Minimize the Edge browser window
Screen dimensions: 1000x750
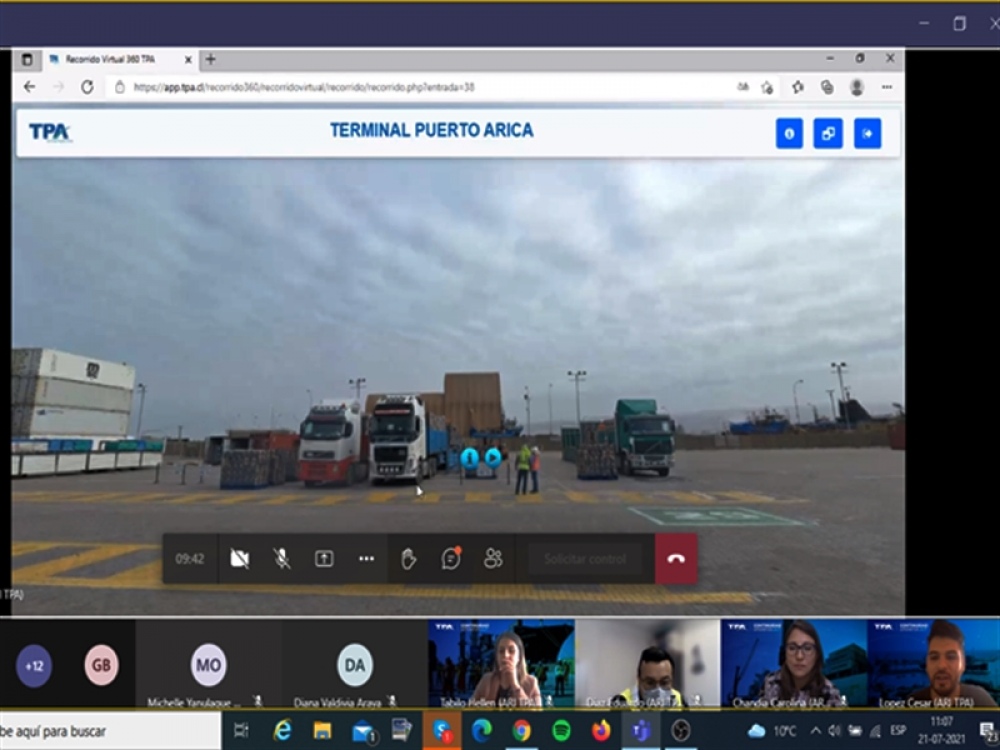tap(830, 59)
